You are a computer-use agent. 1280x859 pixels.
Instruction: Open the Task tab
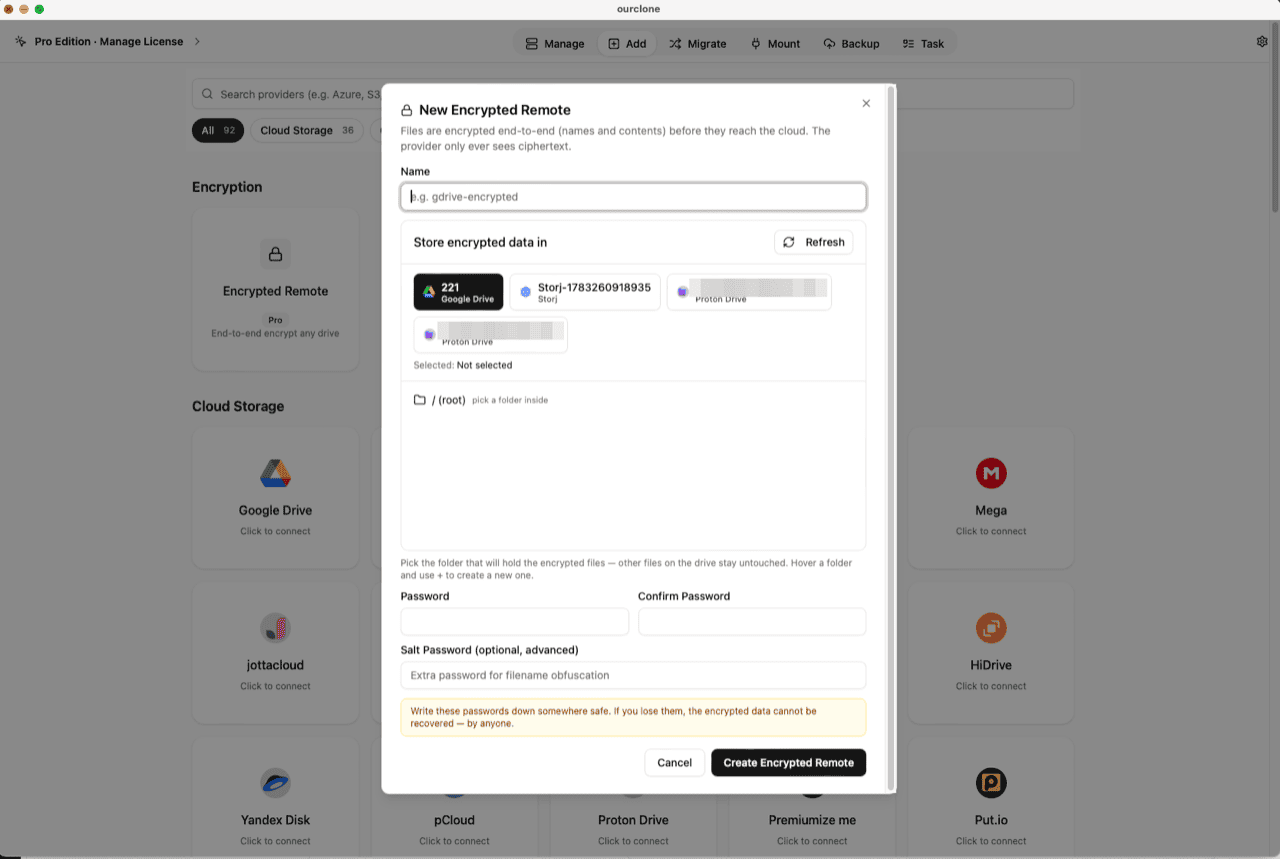922,44
